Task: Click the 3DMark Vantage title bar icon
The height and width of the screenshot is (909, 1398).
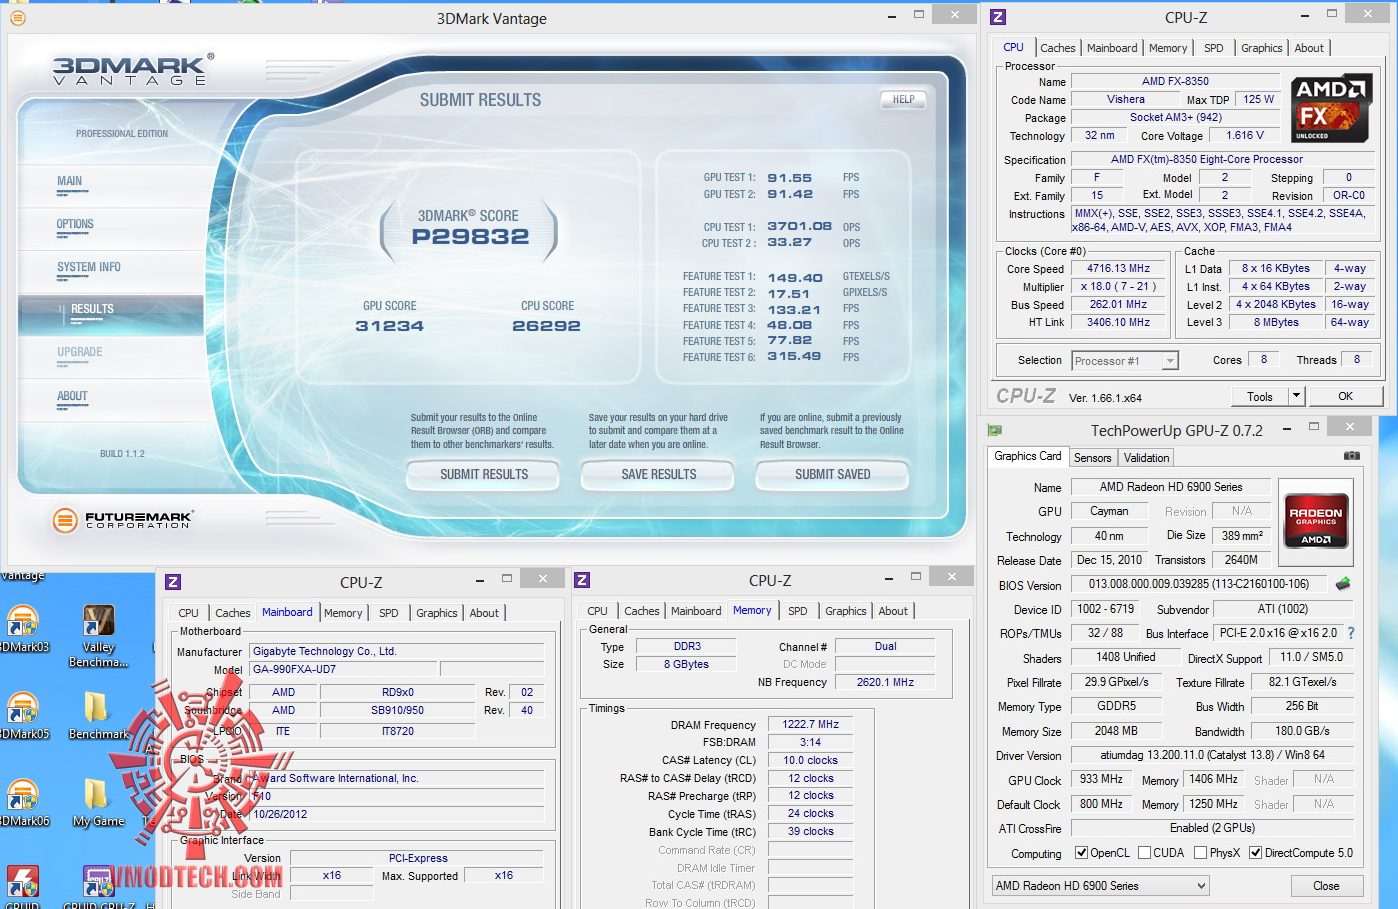Action: coord(17,17)
